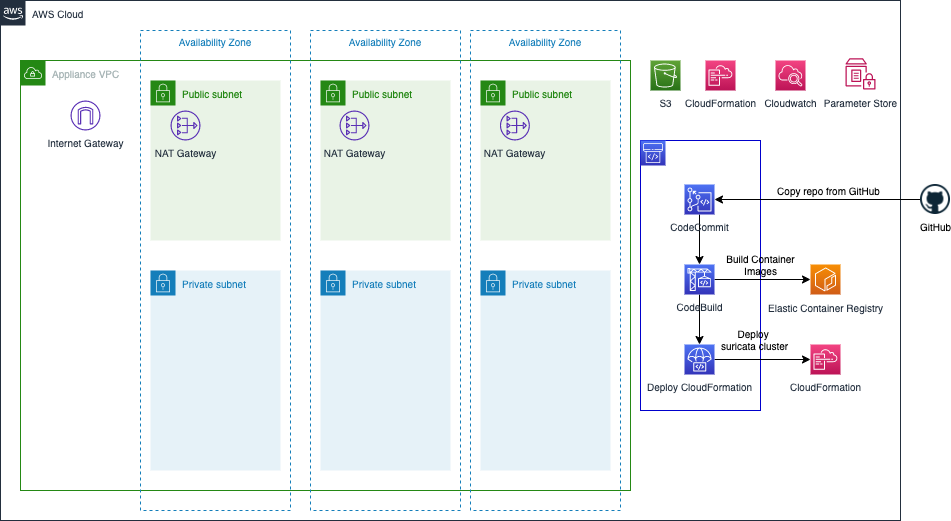Click 'NAT Gateway' text in third zone
Viewport: 951px width, 521px height.
click(515, 153)
